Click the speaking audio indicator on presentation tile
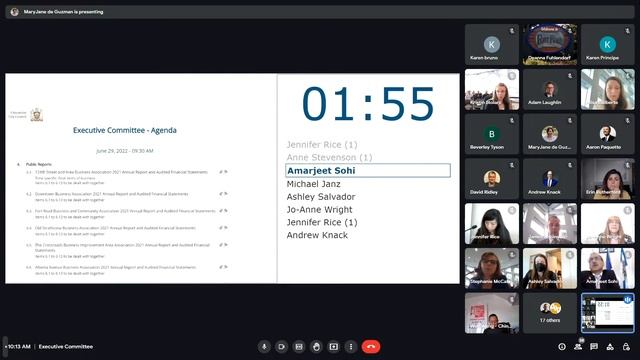Screen dimensions: 640x360 (627, 300)
